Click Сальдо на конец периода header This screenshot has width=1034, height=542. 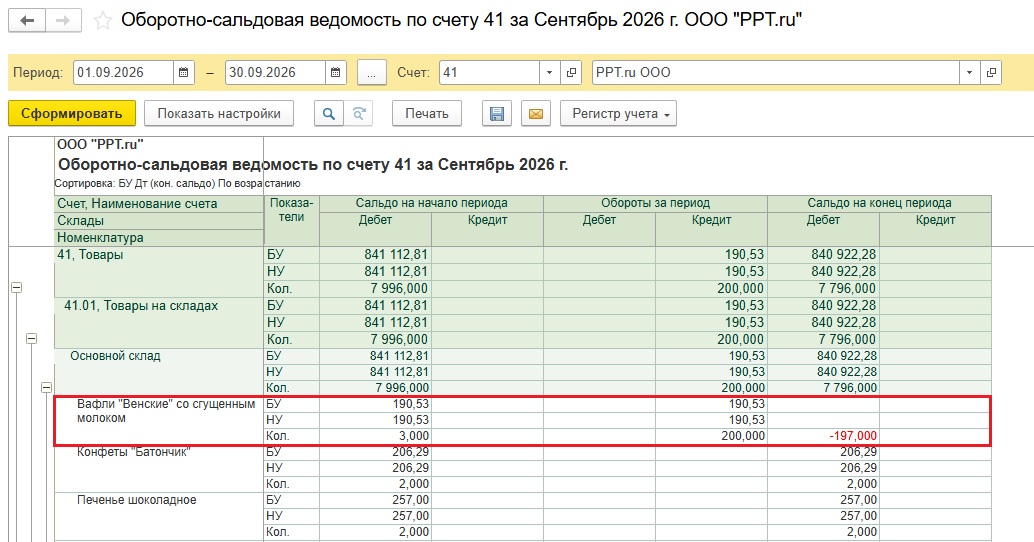[x=879, y=203]
